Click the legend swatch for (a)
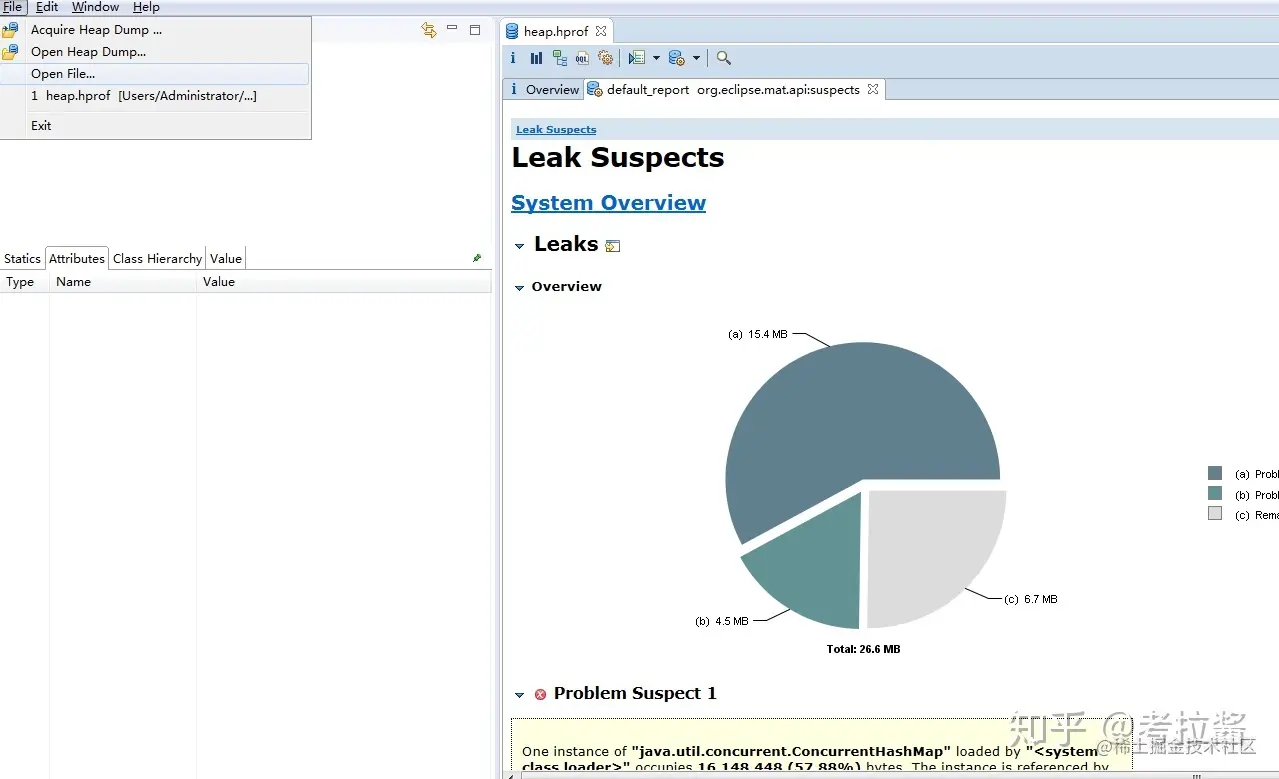 (1215, 473)
